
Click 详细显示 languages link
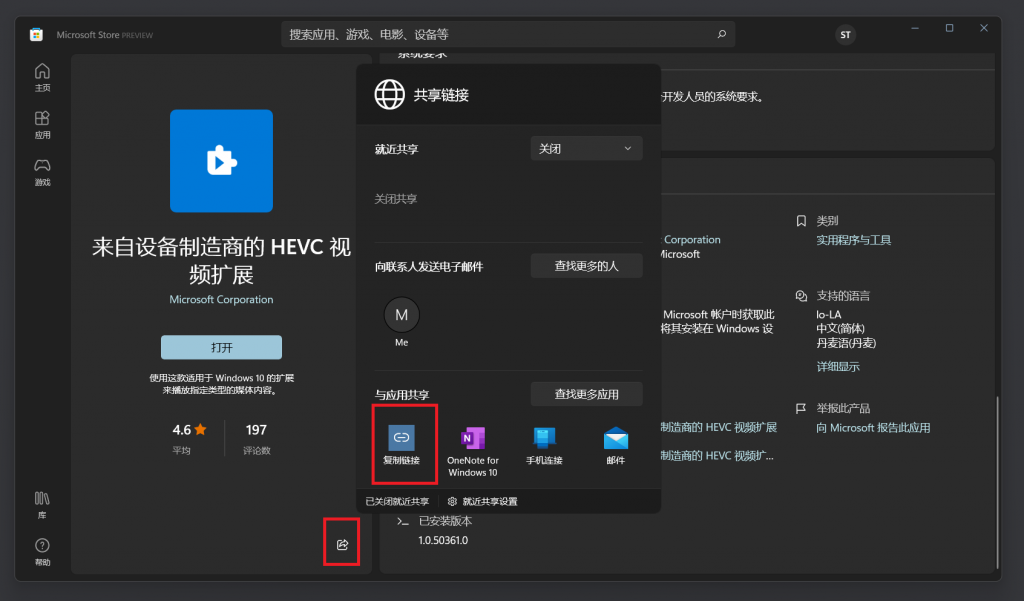click(x=838, y=366)
